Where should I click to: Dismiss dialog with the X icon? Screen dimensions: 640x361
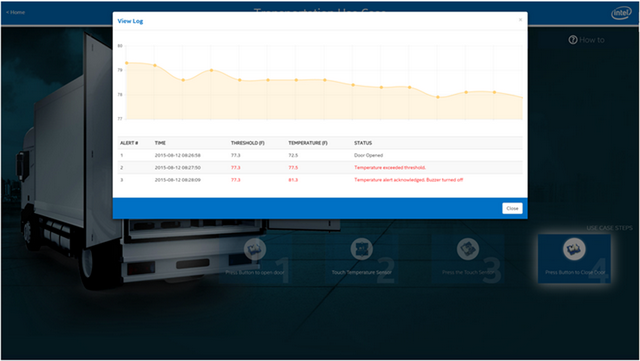click(520, 20)
